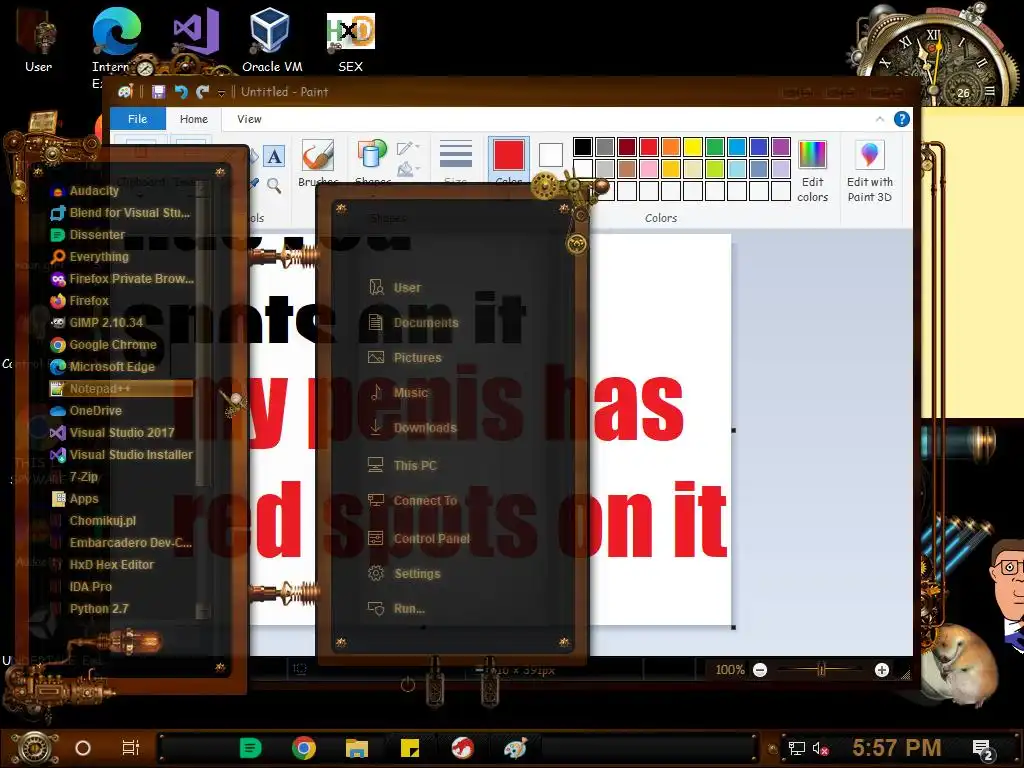Zoom in with the plus button
Screen dimensions: 1024x768
pos(882,670)
